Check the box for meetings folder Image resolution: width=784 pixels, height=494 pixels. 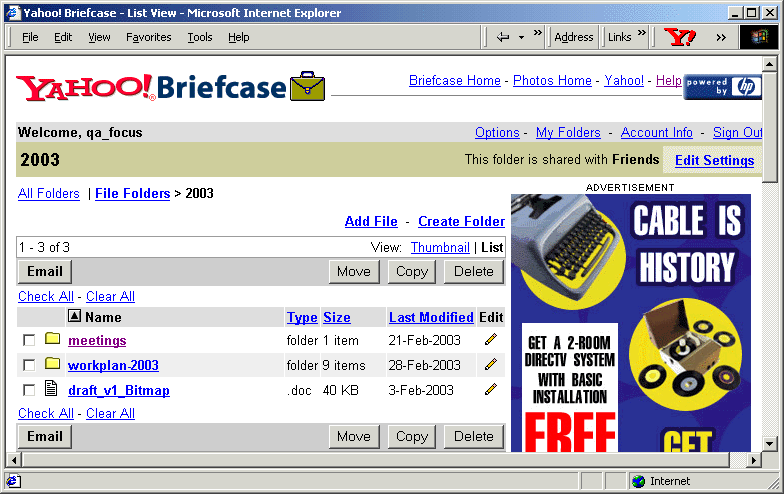tap(29, 340)
